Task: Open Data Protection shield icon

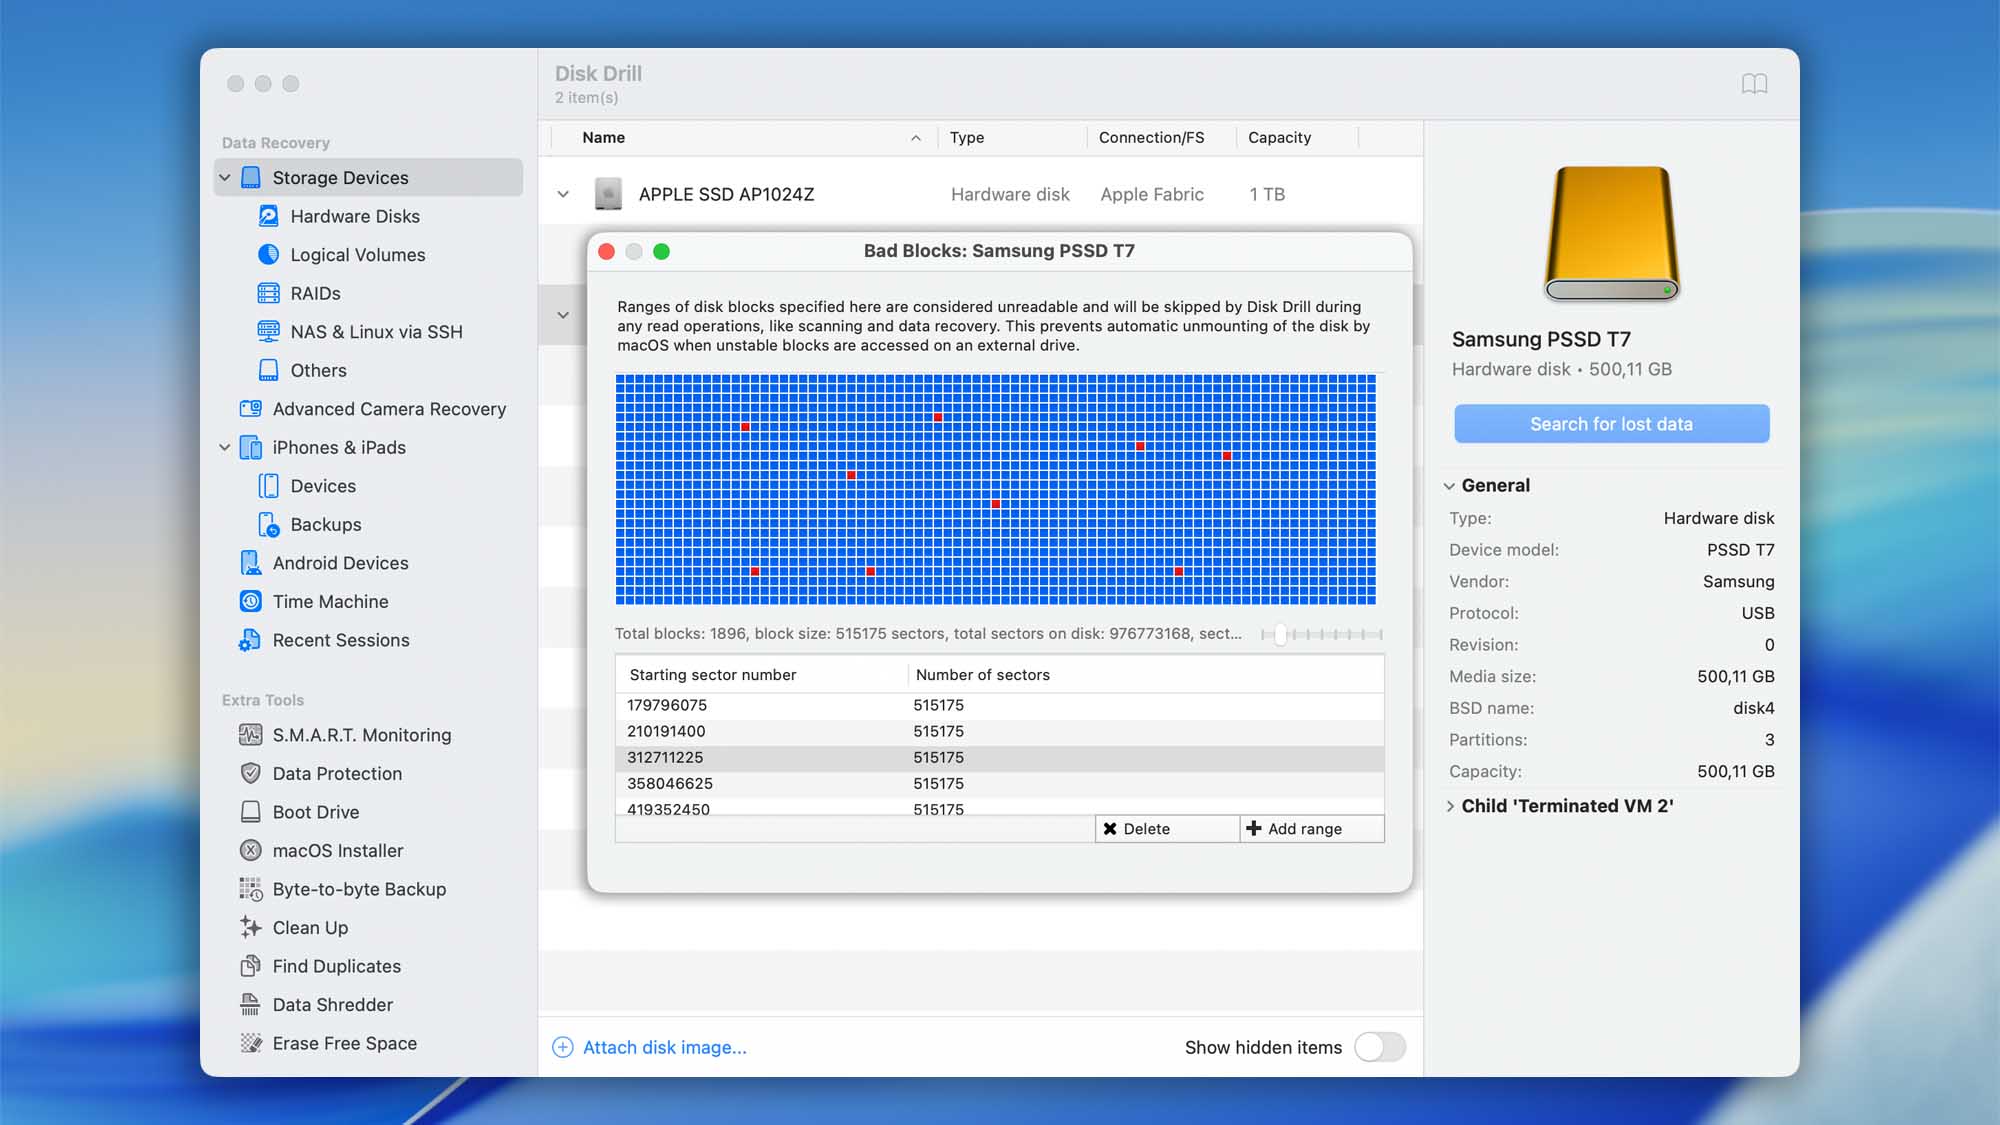Action: 251,773
